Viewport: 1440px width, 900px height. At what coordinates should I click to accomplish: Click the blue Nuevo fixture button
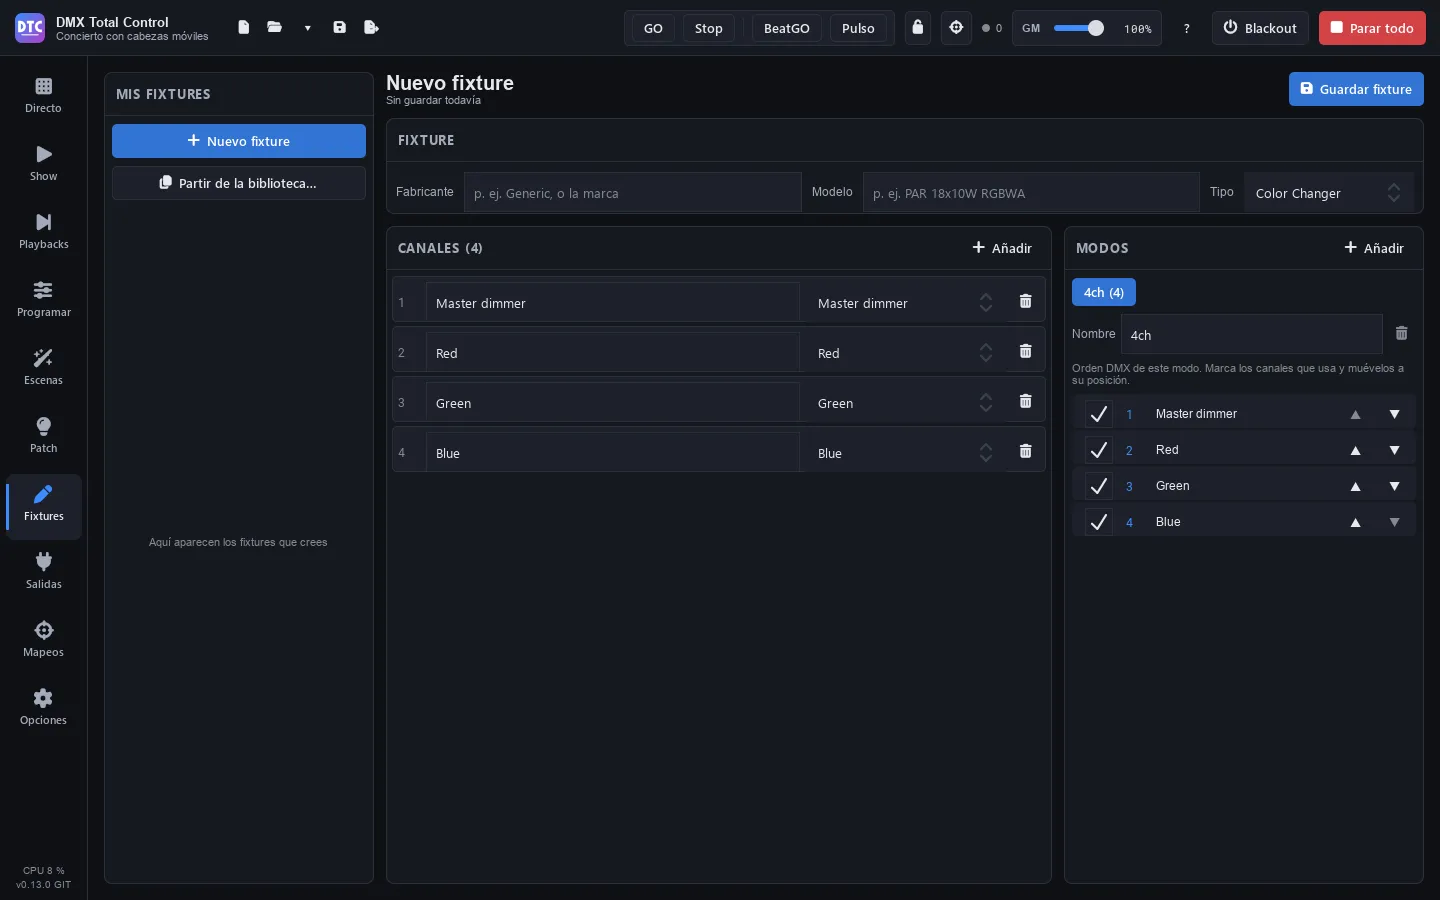[239, 141]
